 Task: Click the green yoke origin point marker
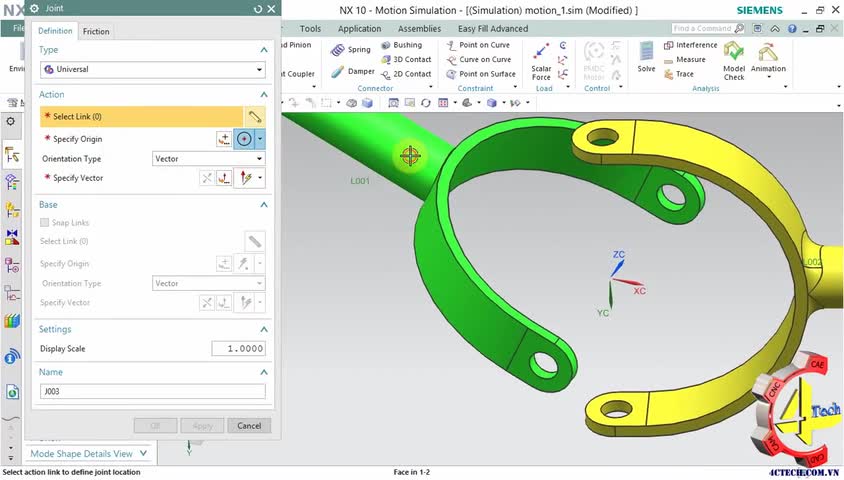tap(410, 156)
